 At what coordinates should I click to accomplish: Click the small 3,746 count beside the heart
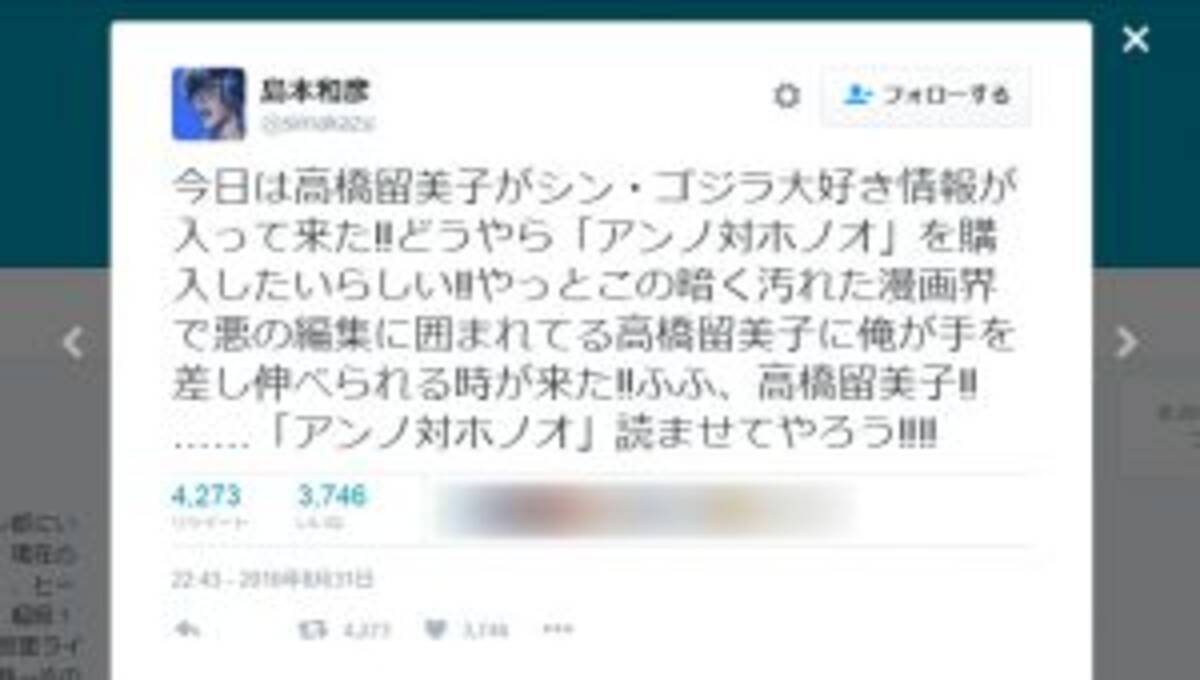click(485, 631)
